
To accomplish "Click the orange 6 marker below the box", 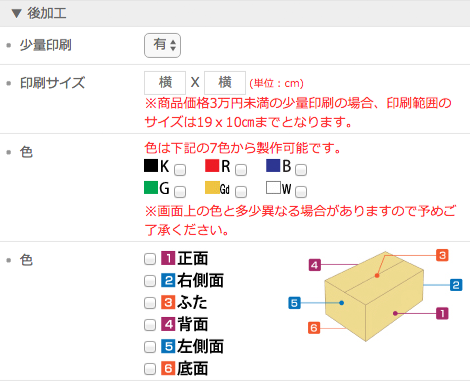I will 314,328.
